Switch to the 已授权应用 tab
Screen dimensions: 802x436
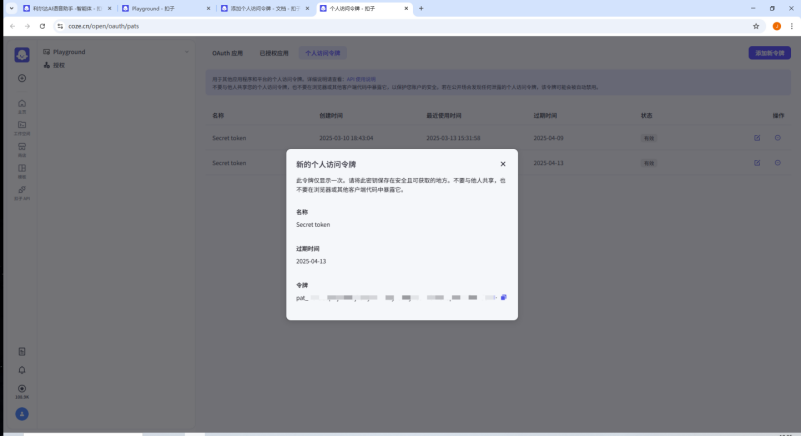[274, 52]
